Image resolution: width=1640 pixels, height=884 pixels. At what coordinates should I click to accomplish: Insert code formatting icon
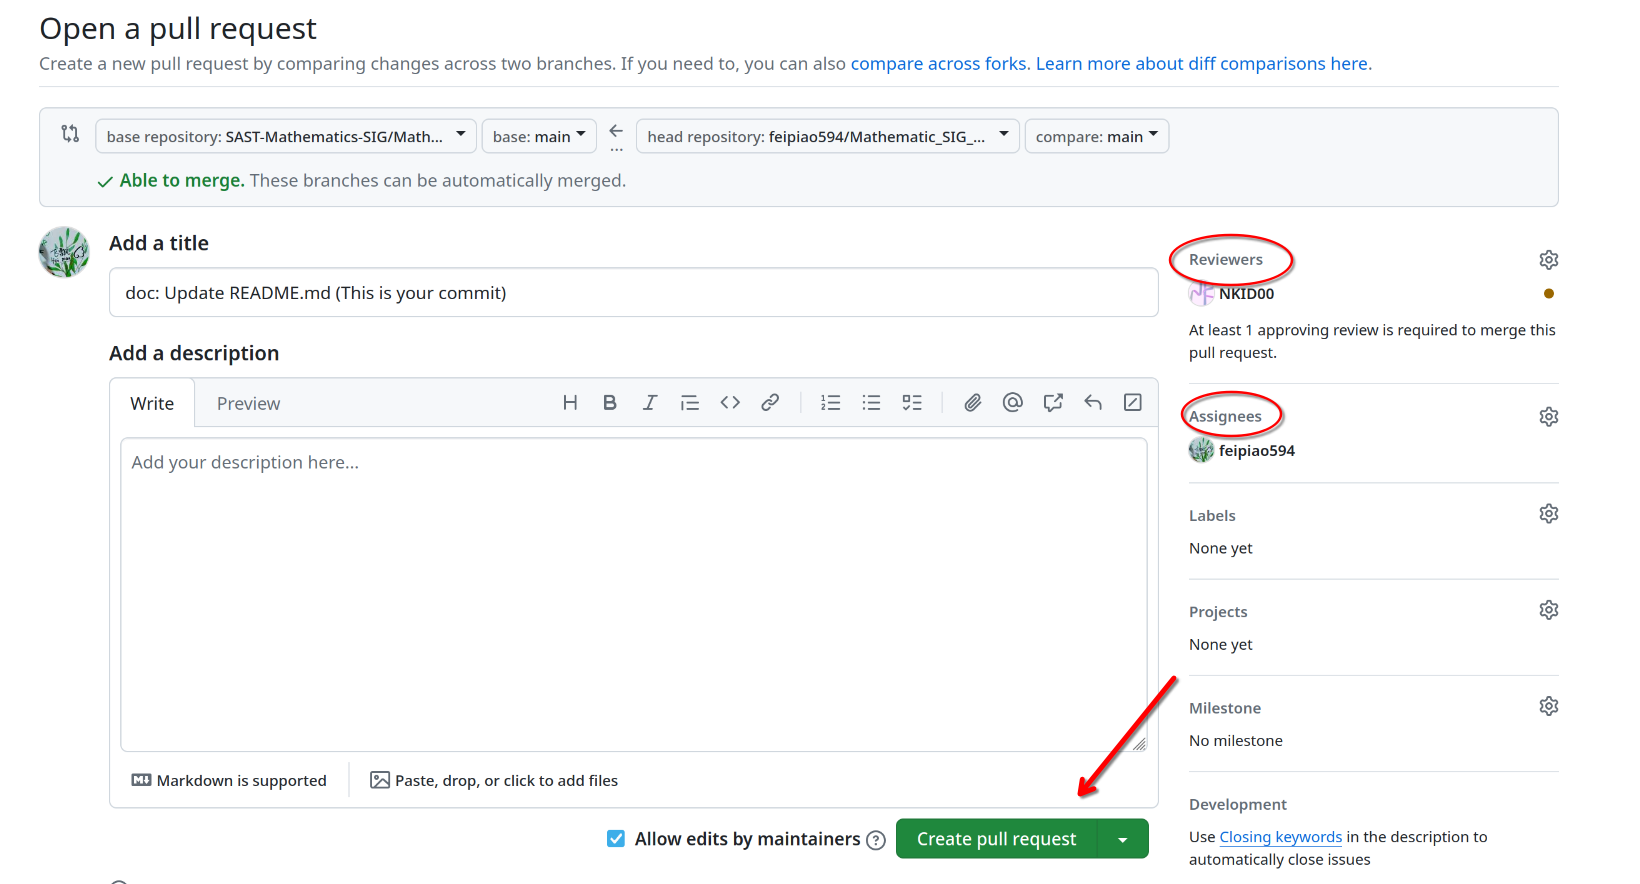pos(730,403)
